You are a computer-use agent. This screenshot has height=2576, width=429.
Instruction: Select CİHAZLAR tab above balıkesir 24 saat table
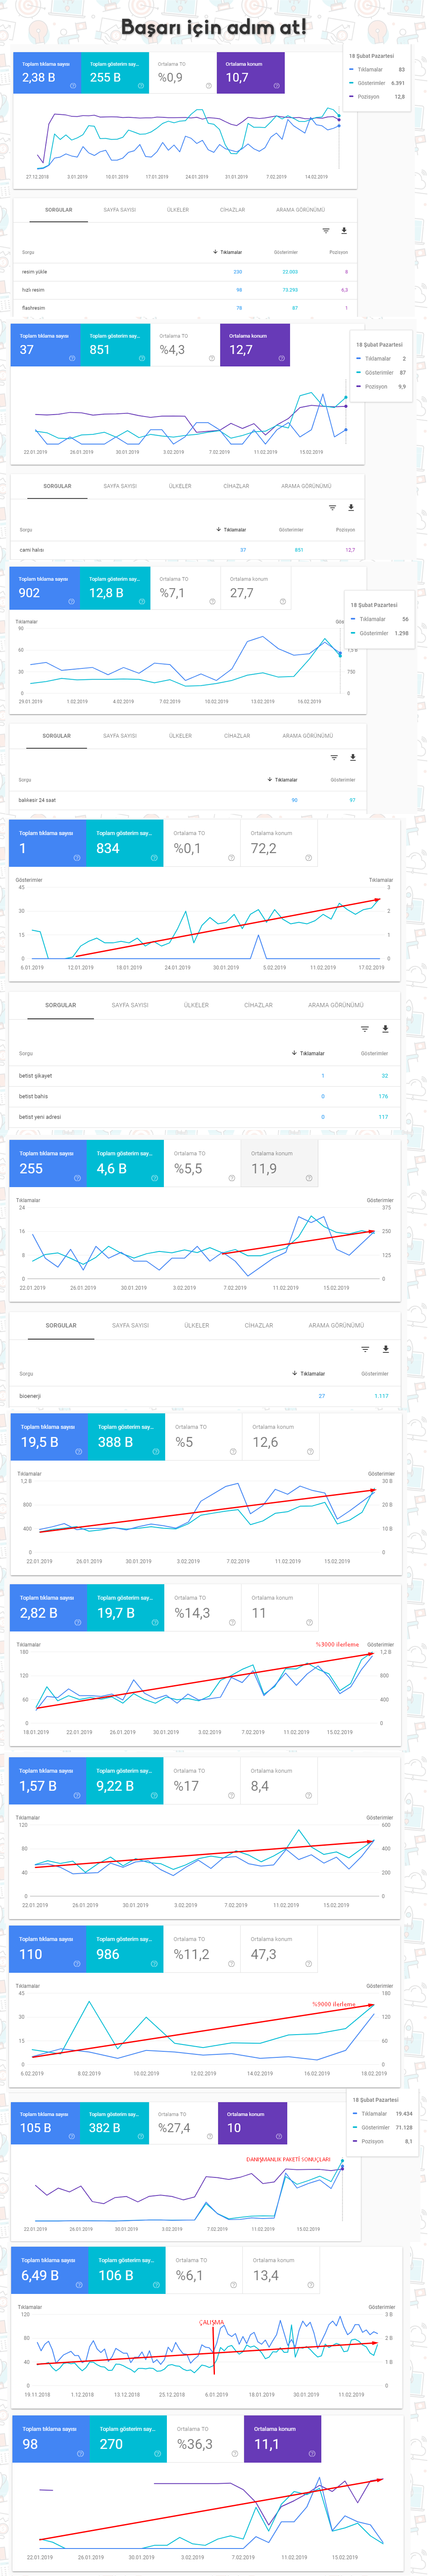pyautogui.click(x=237, y=736)
